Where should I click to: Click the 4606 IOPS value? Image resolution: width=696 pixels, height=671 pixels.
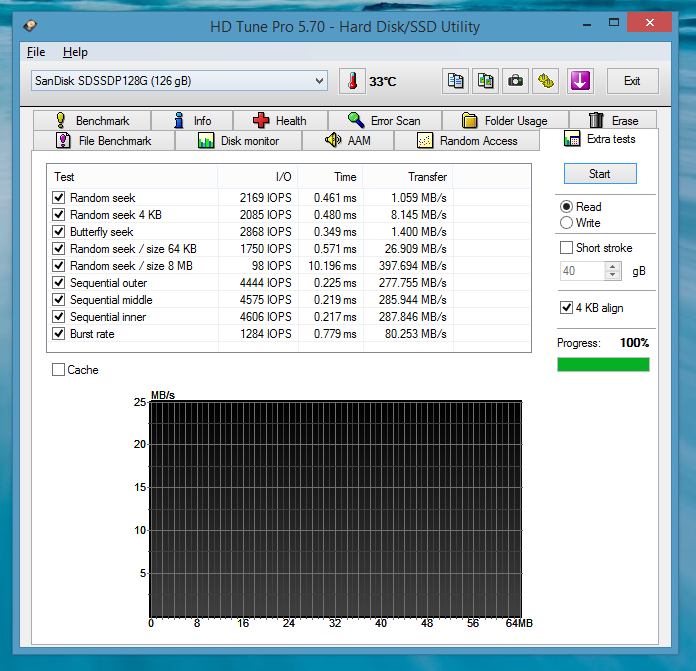click(x=265, y=317)
